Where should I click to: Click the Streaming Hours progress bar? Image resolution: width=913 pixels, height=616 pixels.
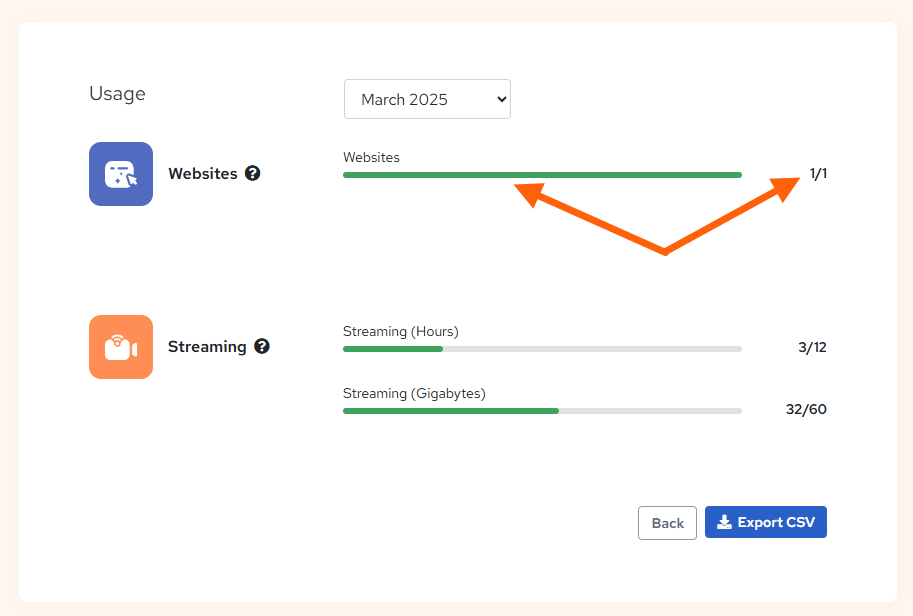click(541, 349)
